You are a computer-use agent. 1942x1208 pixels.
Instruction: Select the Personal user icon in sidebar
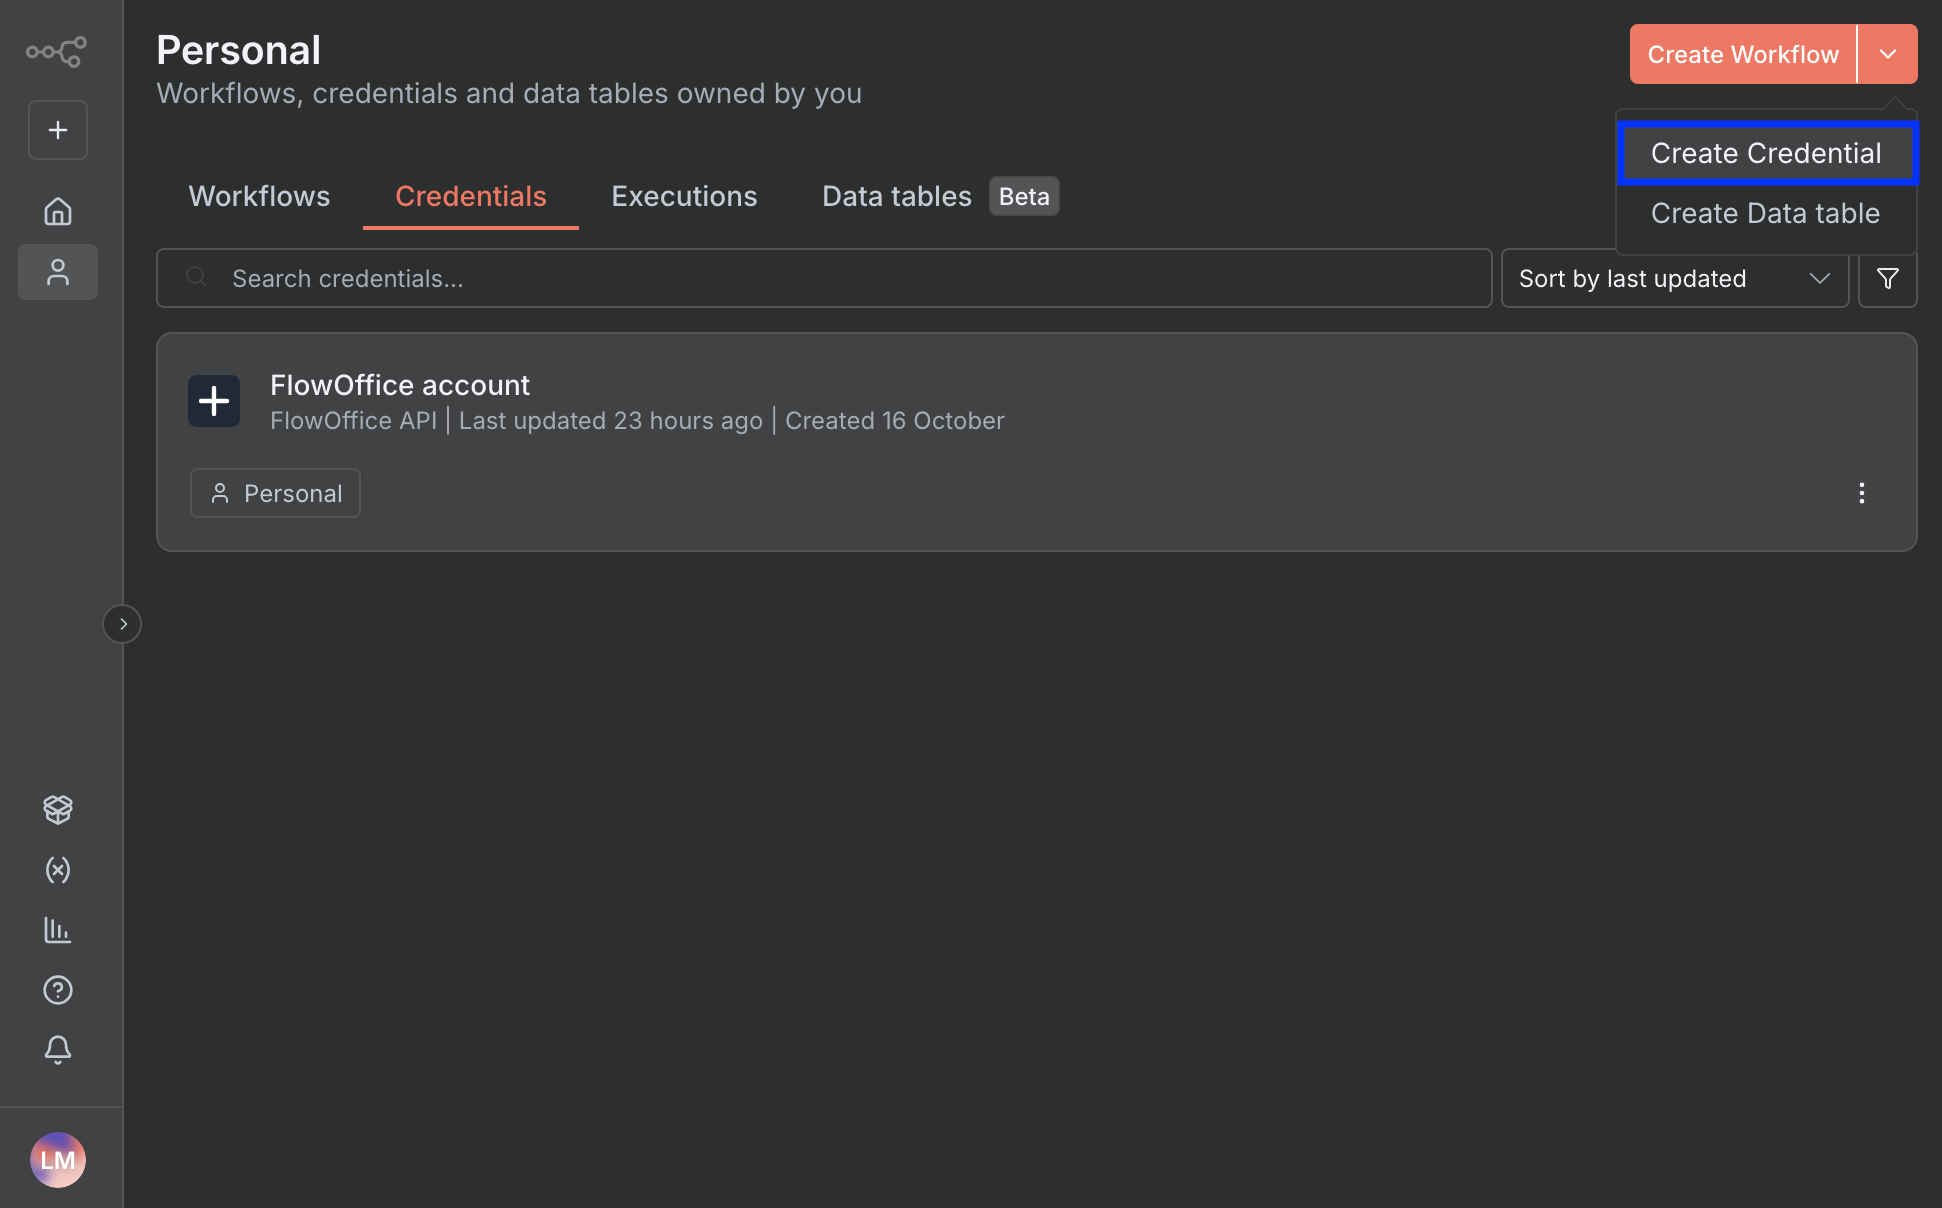click(58, 272)
